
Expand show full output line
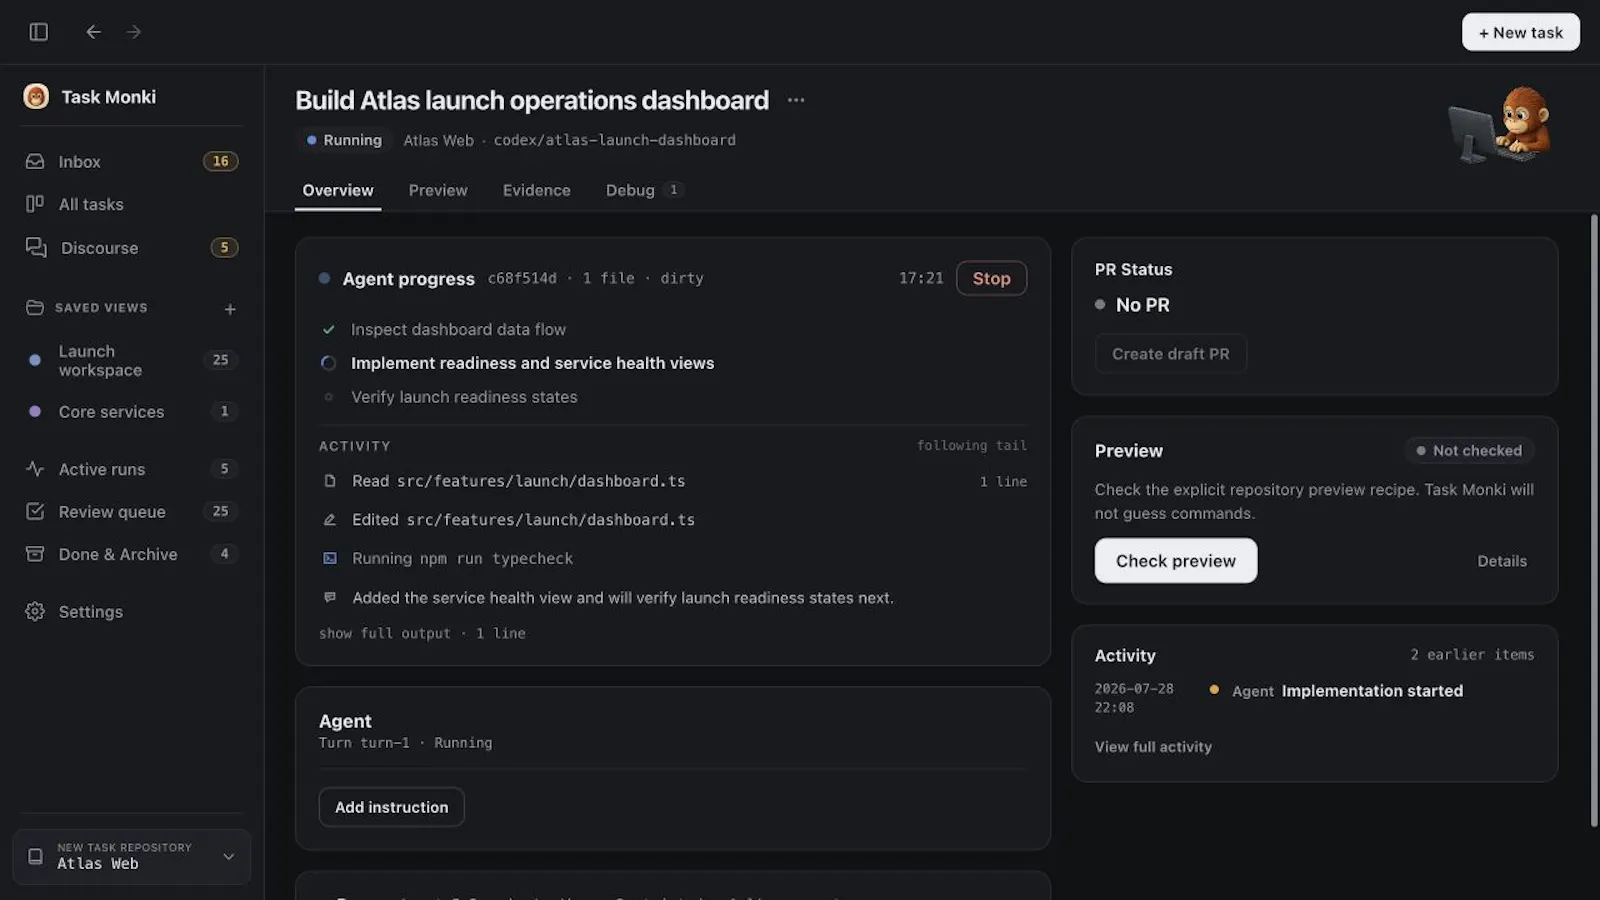click(422, 633)
